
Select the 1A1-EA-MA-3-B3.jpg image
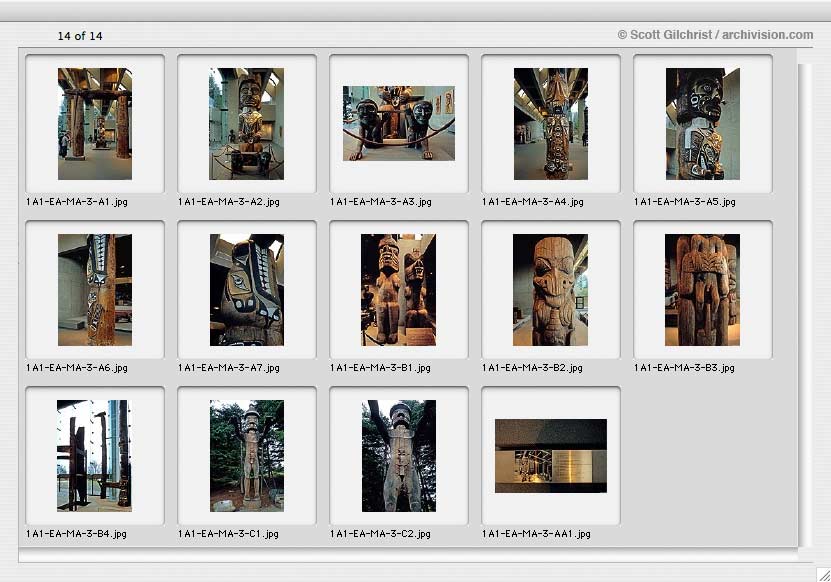(702, 290)
